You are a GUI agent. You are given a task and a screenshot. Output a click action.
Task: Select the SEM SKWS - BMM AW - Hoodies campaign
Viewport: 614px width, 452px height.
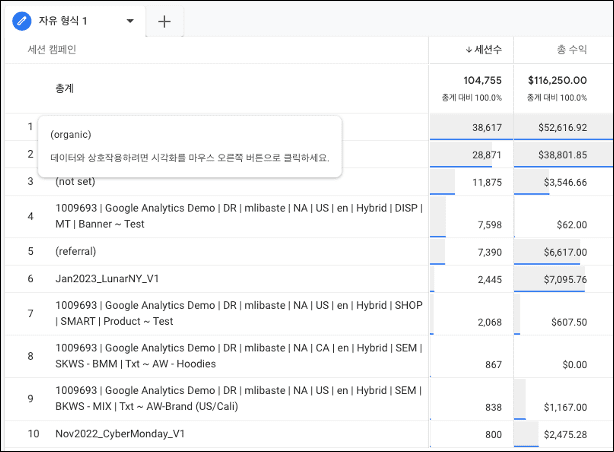[239, 356]
